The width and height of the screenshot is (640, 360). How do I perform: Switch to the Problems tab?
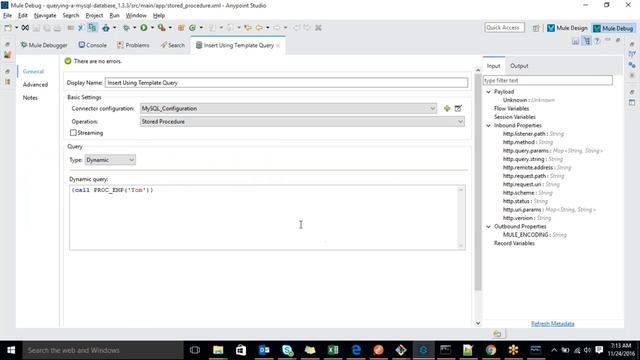(x=133, y=45)
